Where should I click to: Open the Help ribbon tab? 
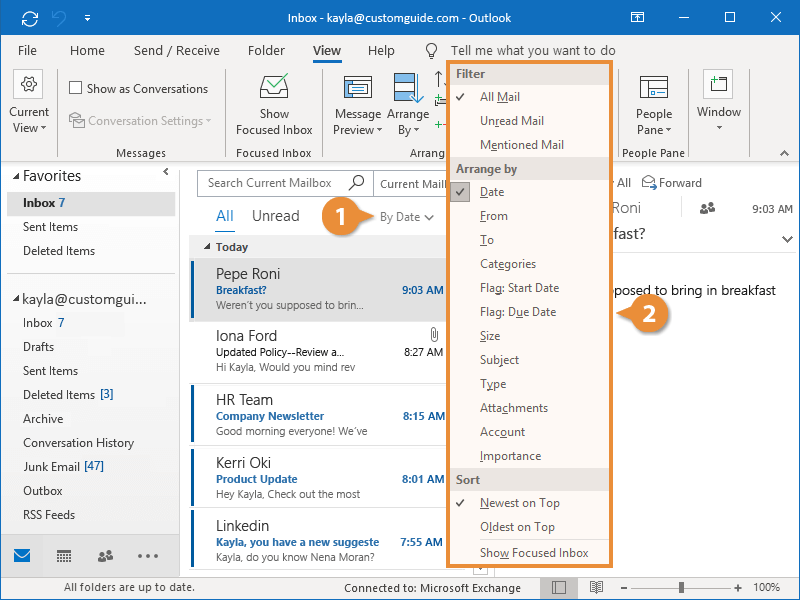click(x=381, y=51)
